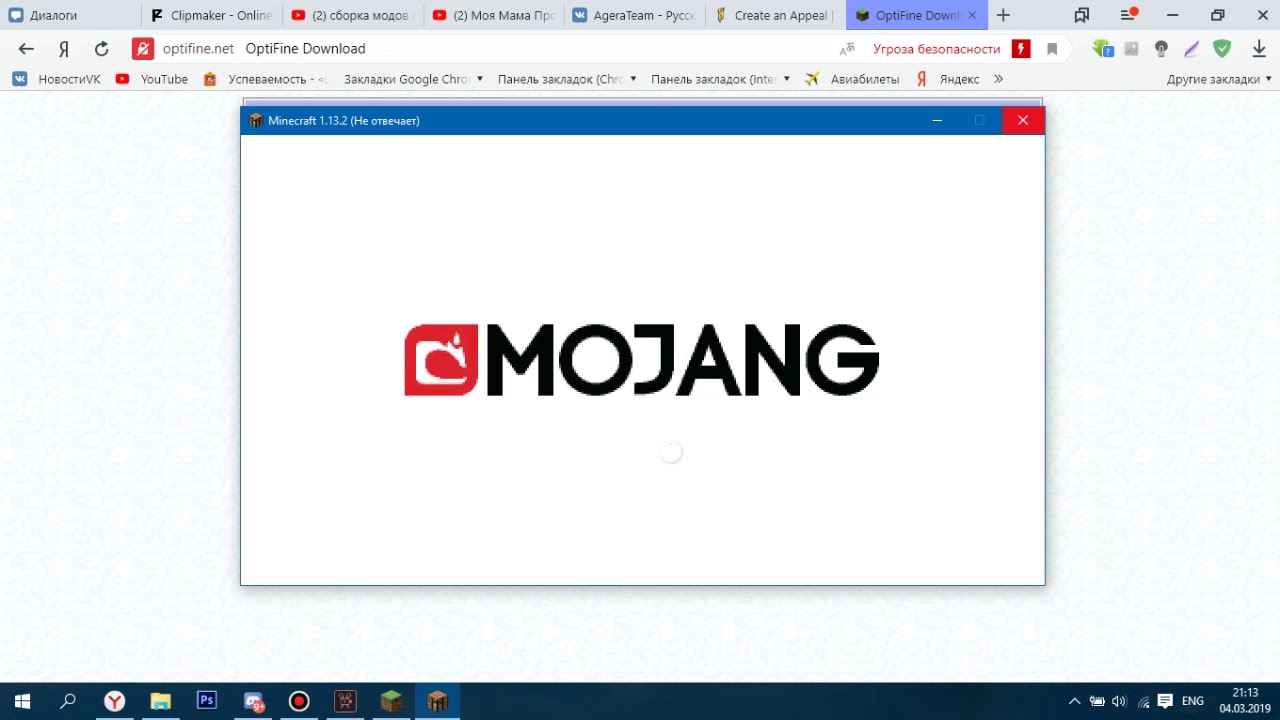The height and width of the screenshot is (720, 1280).
Task: Switch to the Clipmaker - Online tab
Action: click(211, 15)
